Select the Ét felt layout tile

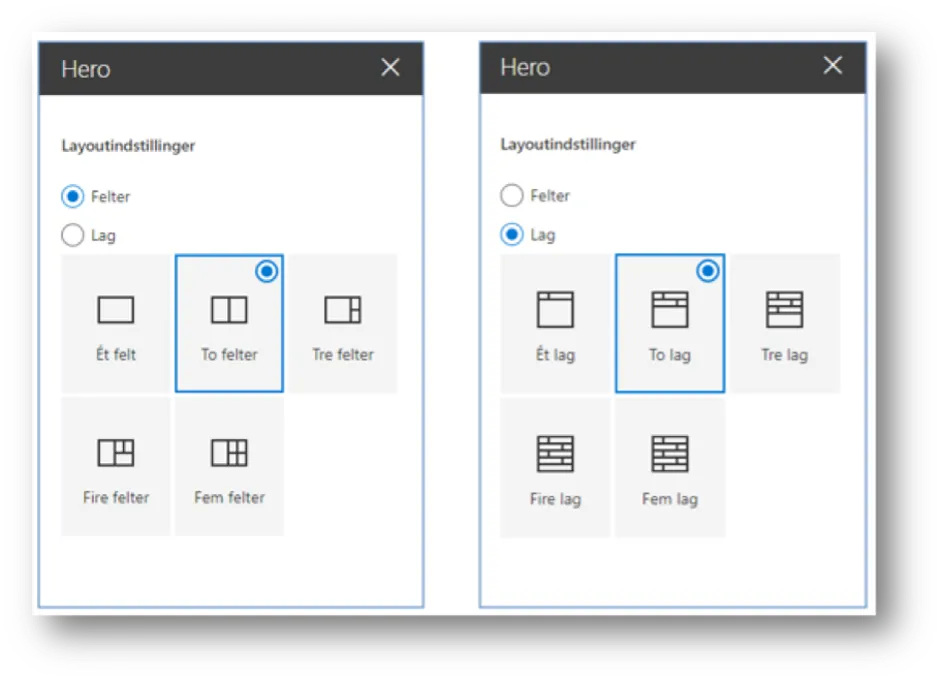pos(115,323)
